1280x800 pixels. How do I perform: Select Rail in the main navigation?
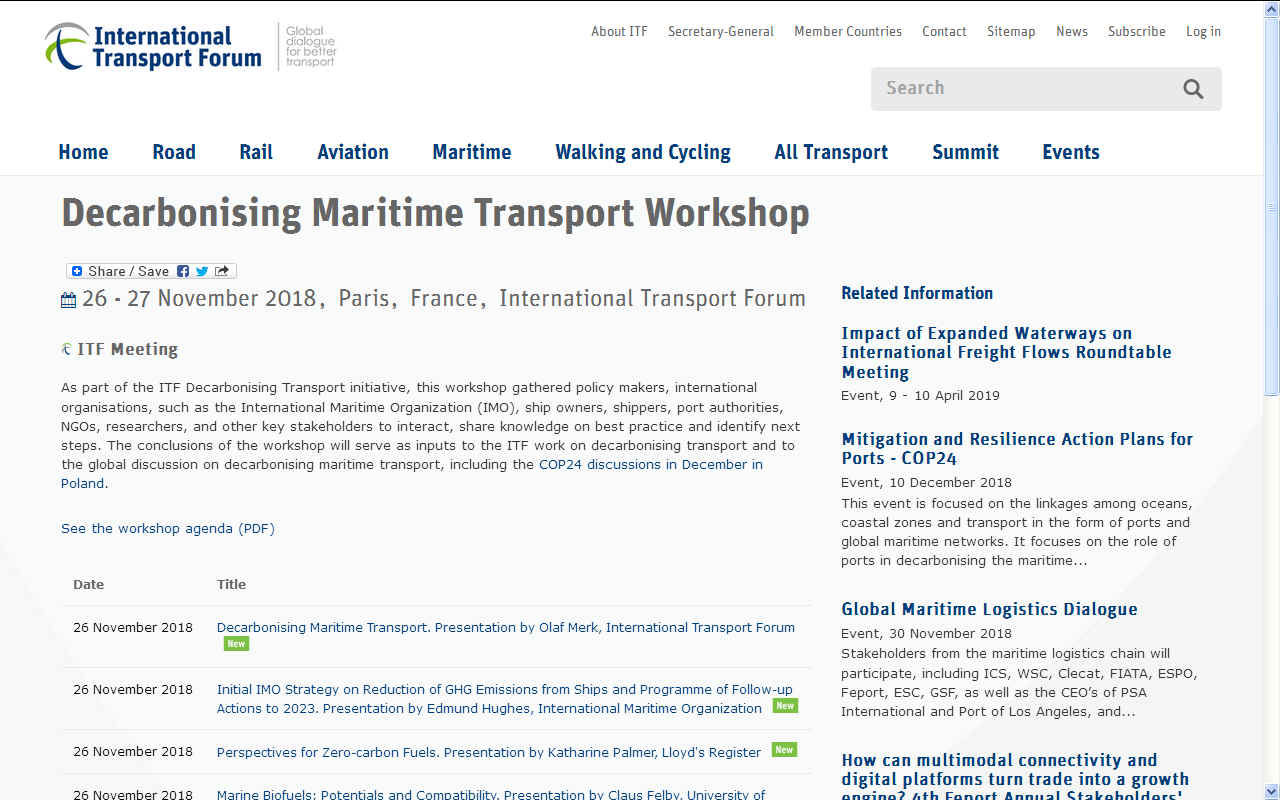256,152
